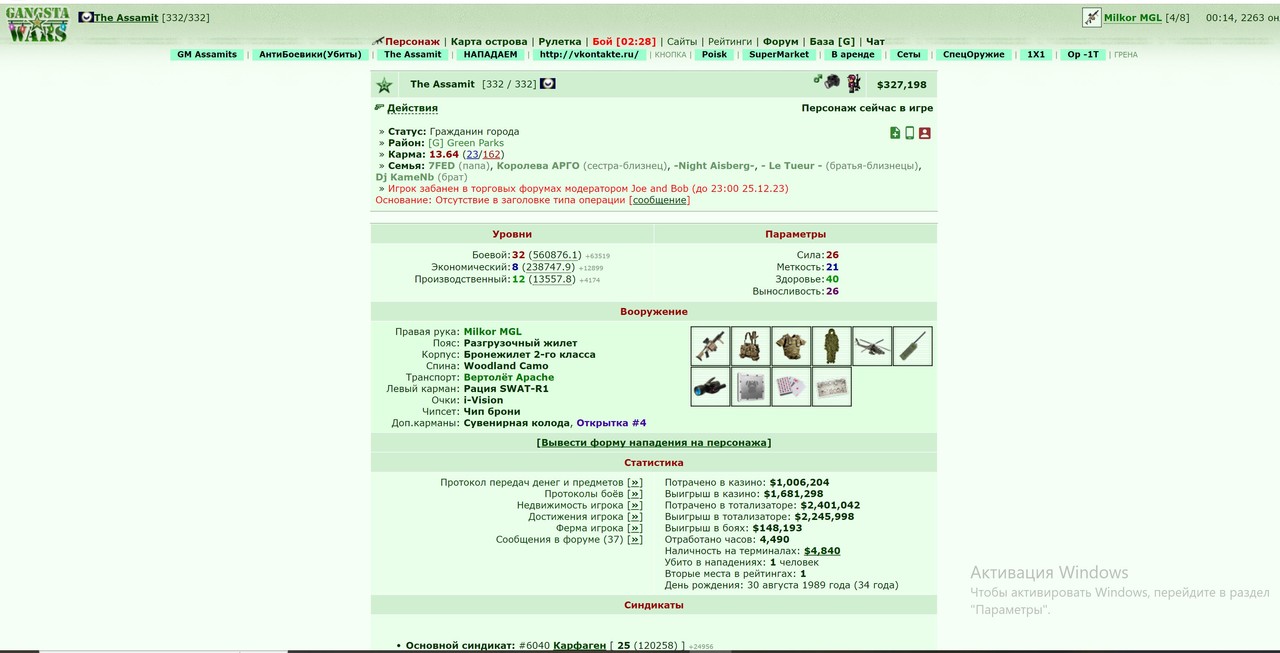Open the Milkor MGL link in Вооружение list
The image size is (1280, 653).
(492, 332)
